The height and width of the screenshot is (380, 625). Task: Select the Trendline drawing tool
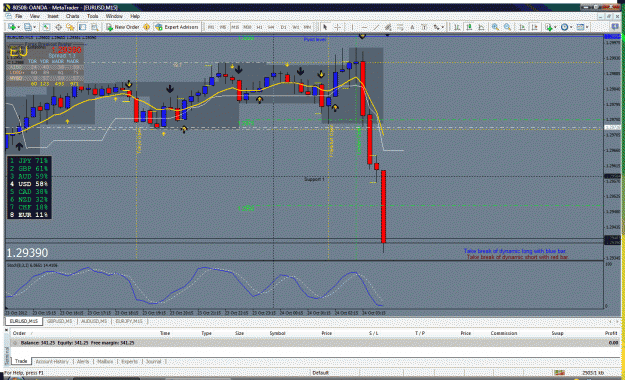click(376, 27)
